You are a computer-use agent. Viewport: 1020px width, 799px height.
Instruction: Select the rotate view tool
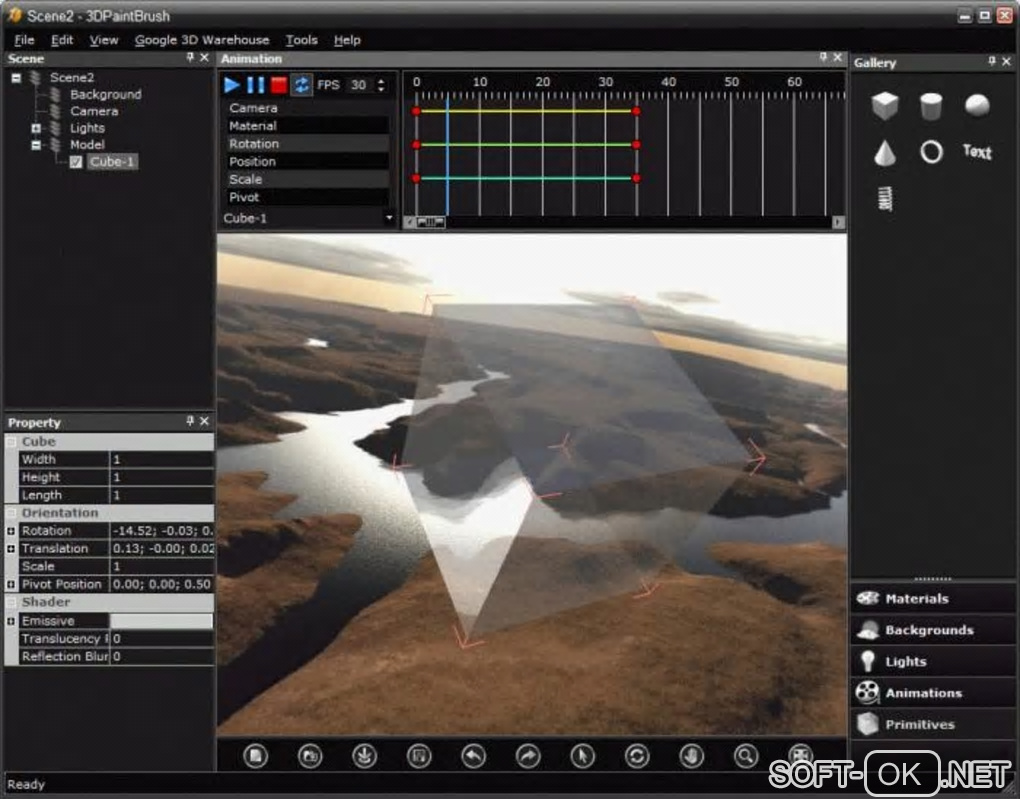[638, 756]
